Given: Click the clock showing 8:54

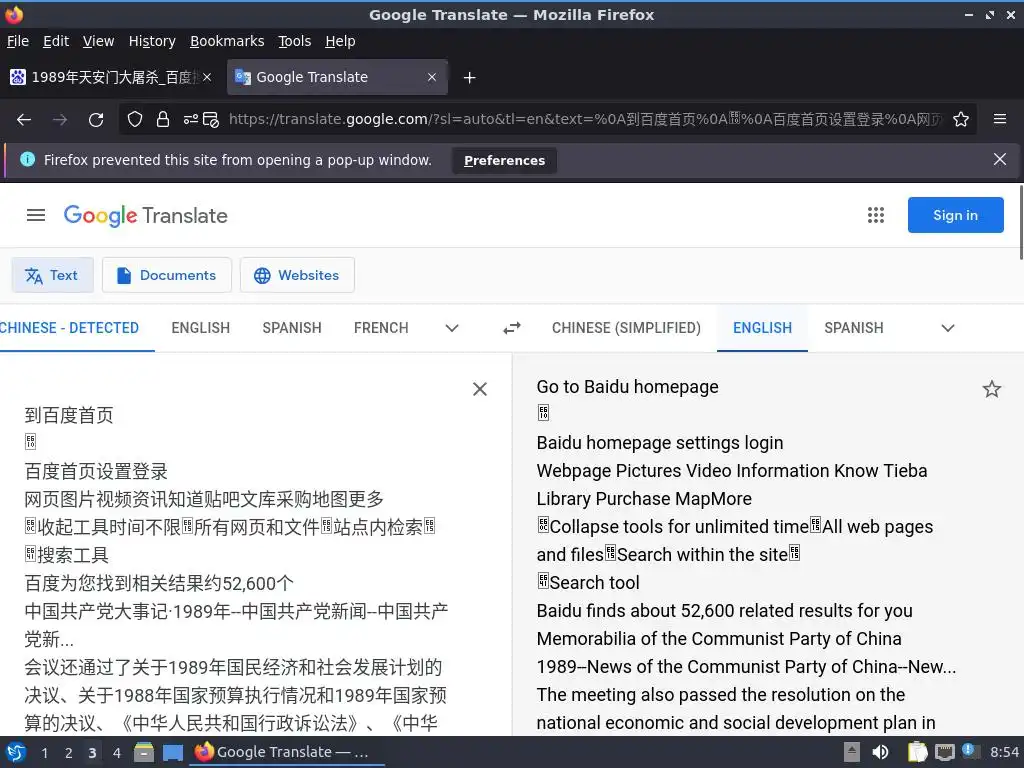Looking at the screenshot, I should coord(1004,752).
